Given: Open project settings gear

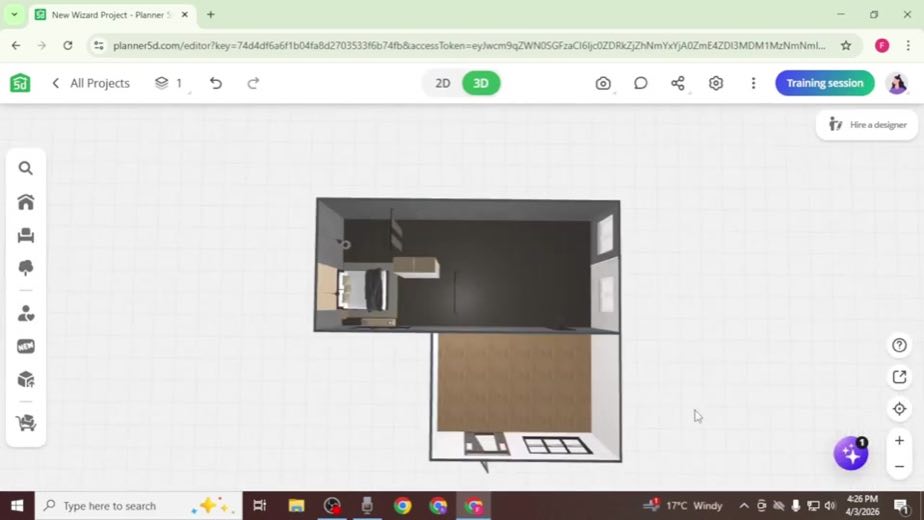Looking at the screenshot, I should coord(715,83).
